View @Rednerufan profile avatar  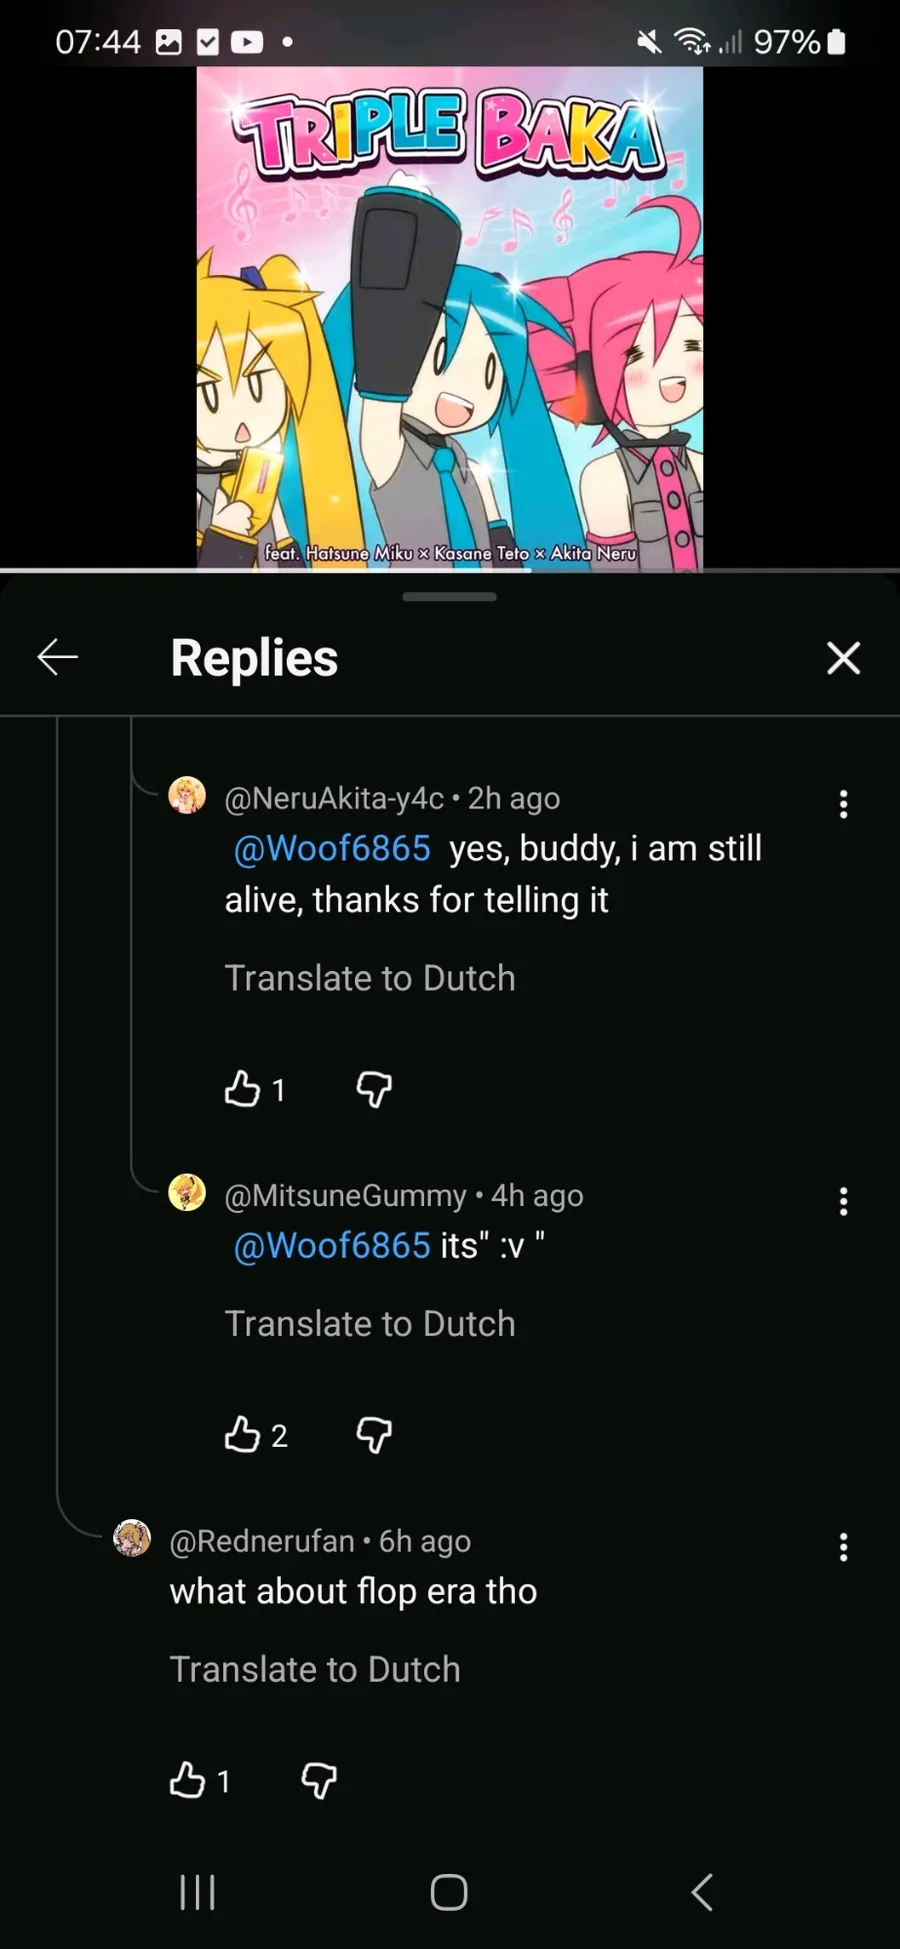point(132,1538)
